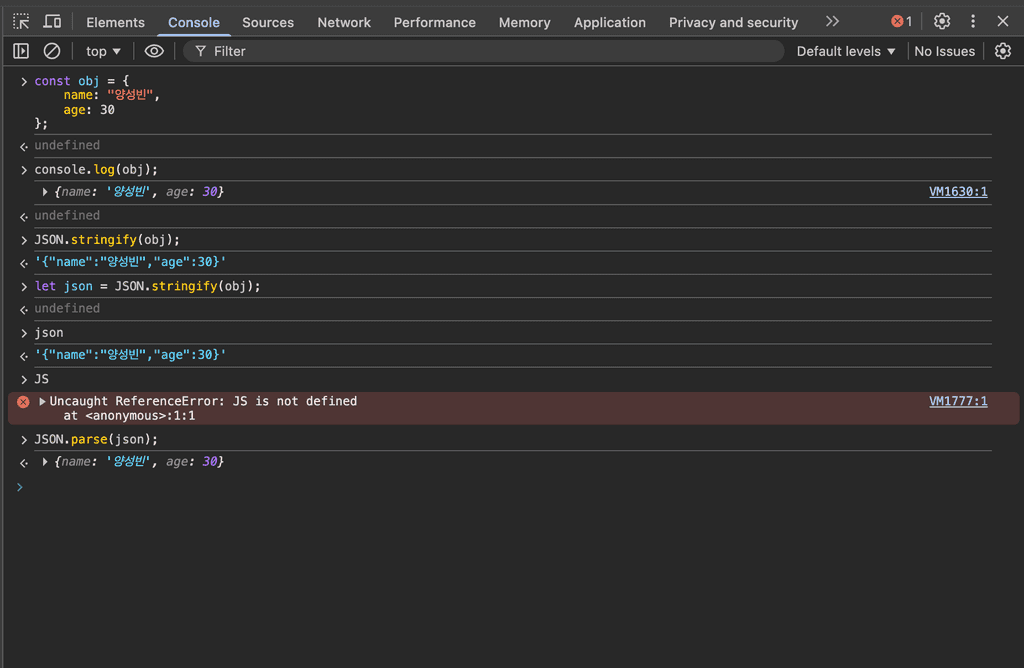Open the three-dot customize DevTools menu
Screen dimensions: 1024x668
973,21
